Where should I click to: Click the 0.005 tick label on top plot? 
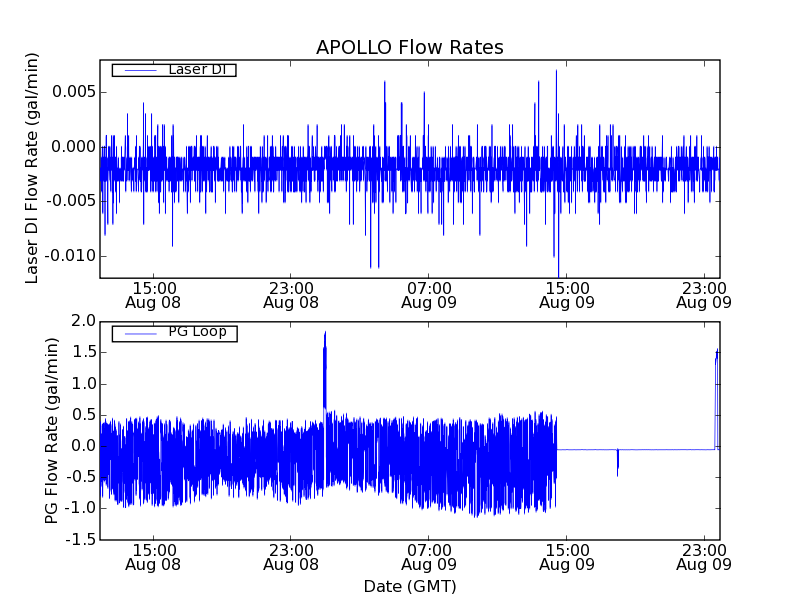pos(73,92)
